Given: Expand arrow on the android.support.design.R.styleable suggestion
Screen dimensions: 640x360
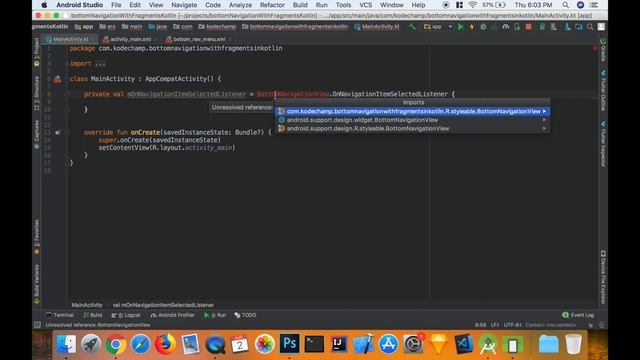Looking at the screenshot, I should [x=544, y=129].
